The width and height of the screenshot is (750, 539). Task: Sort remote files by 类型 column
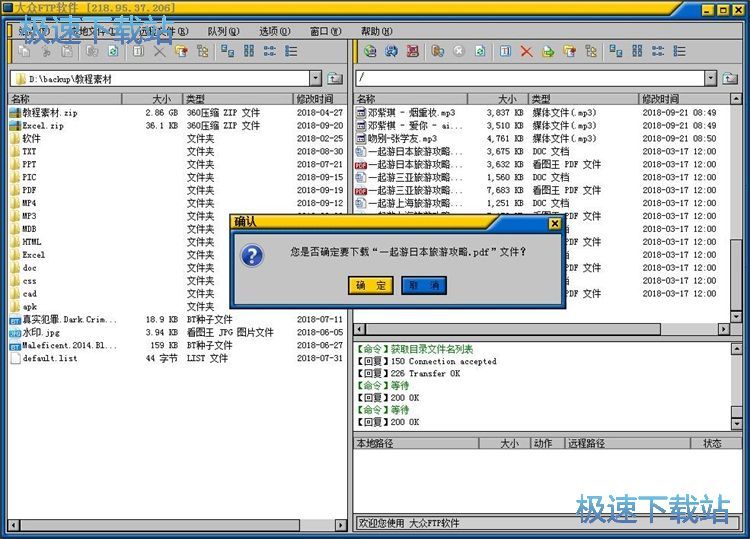coord(583,99)
